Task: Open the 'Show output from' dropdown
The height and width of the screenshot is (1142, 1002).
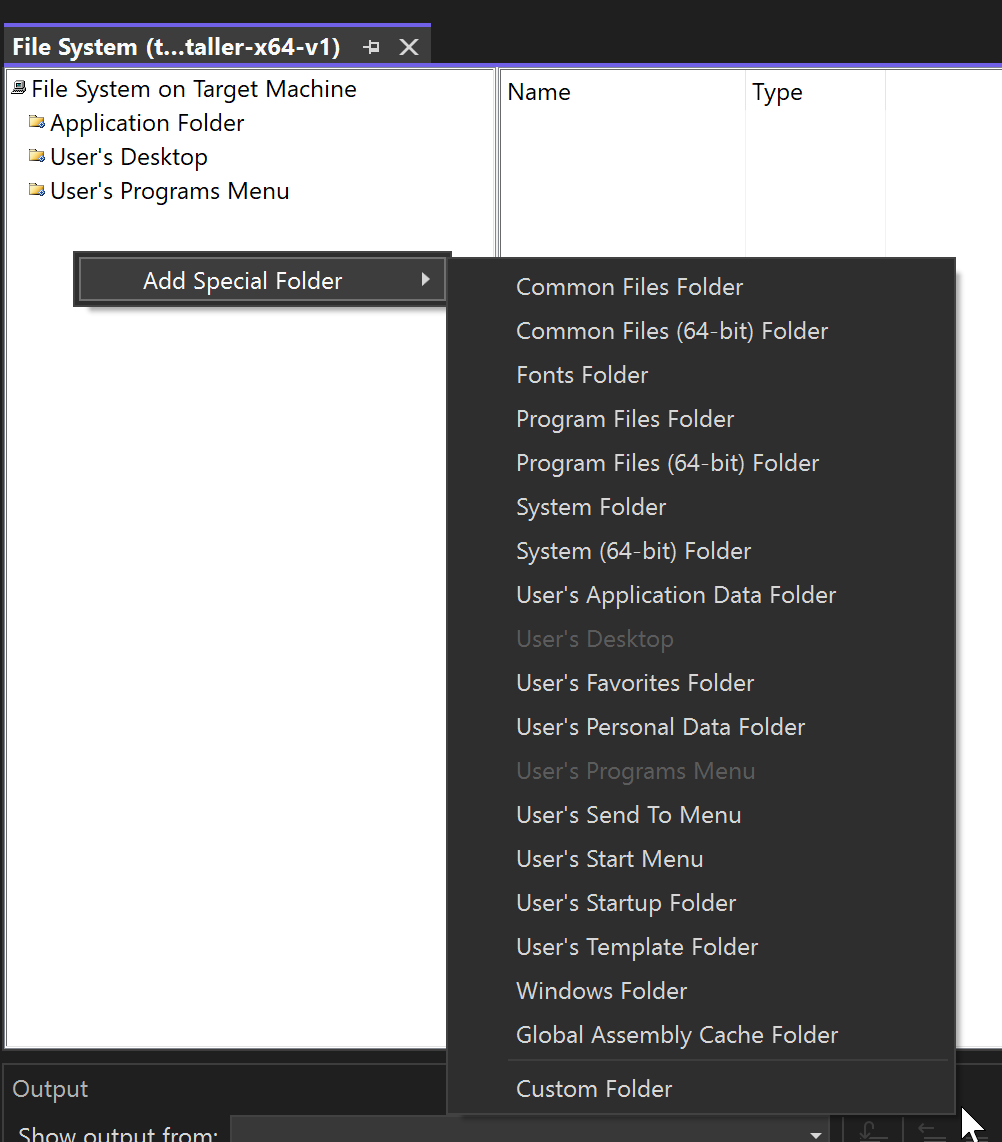Action: click(816, 1133)
